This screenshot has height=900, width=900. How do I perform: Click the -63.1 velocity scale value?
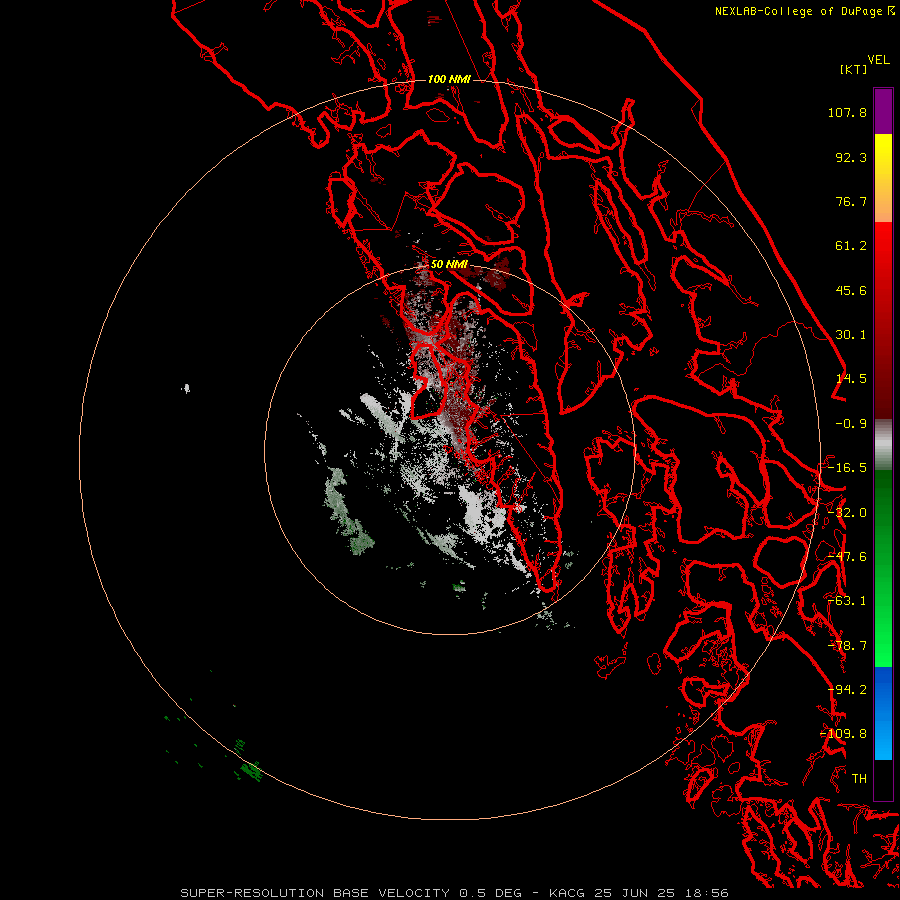(x=847, y=601)
